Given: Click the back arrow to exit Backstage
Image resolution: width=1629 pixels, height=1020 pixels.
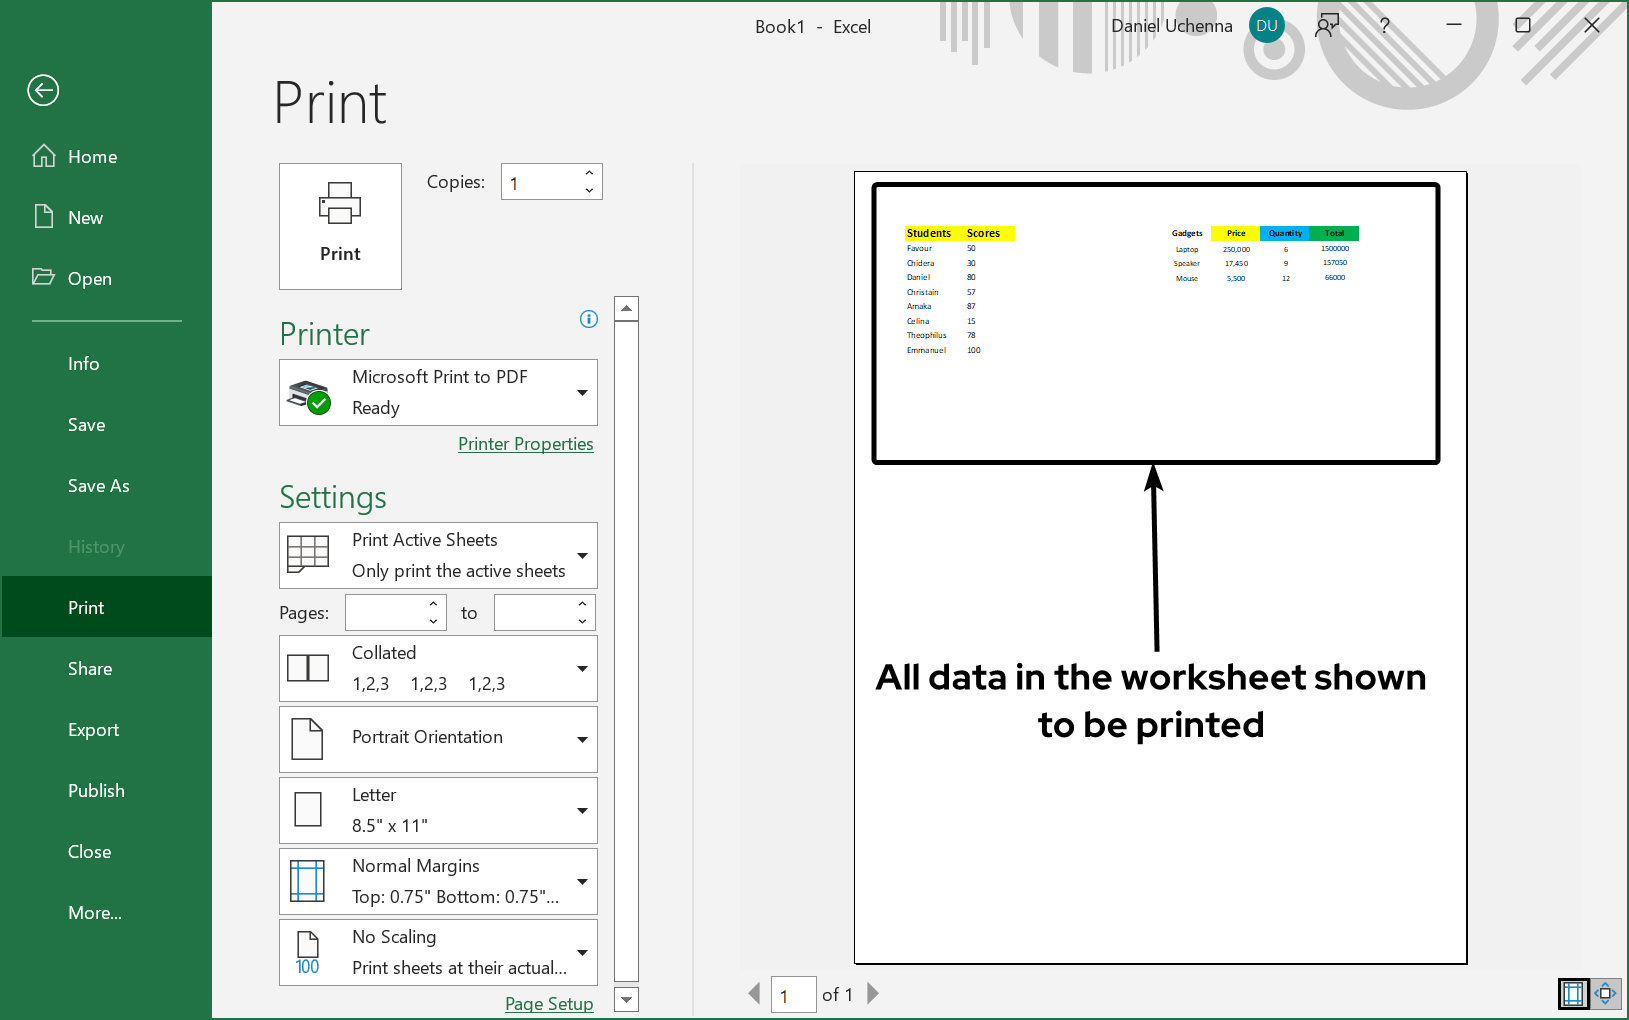Looking at the screenshot, I should point(43,91).
